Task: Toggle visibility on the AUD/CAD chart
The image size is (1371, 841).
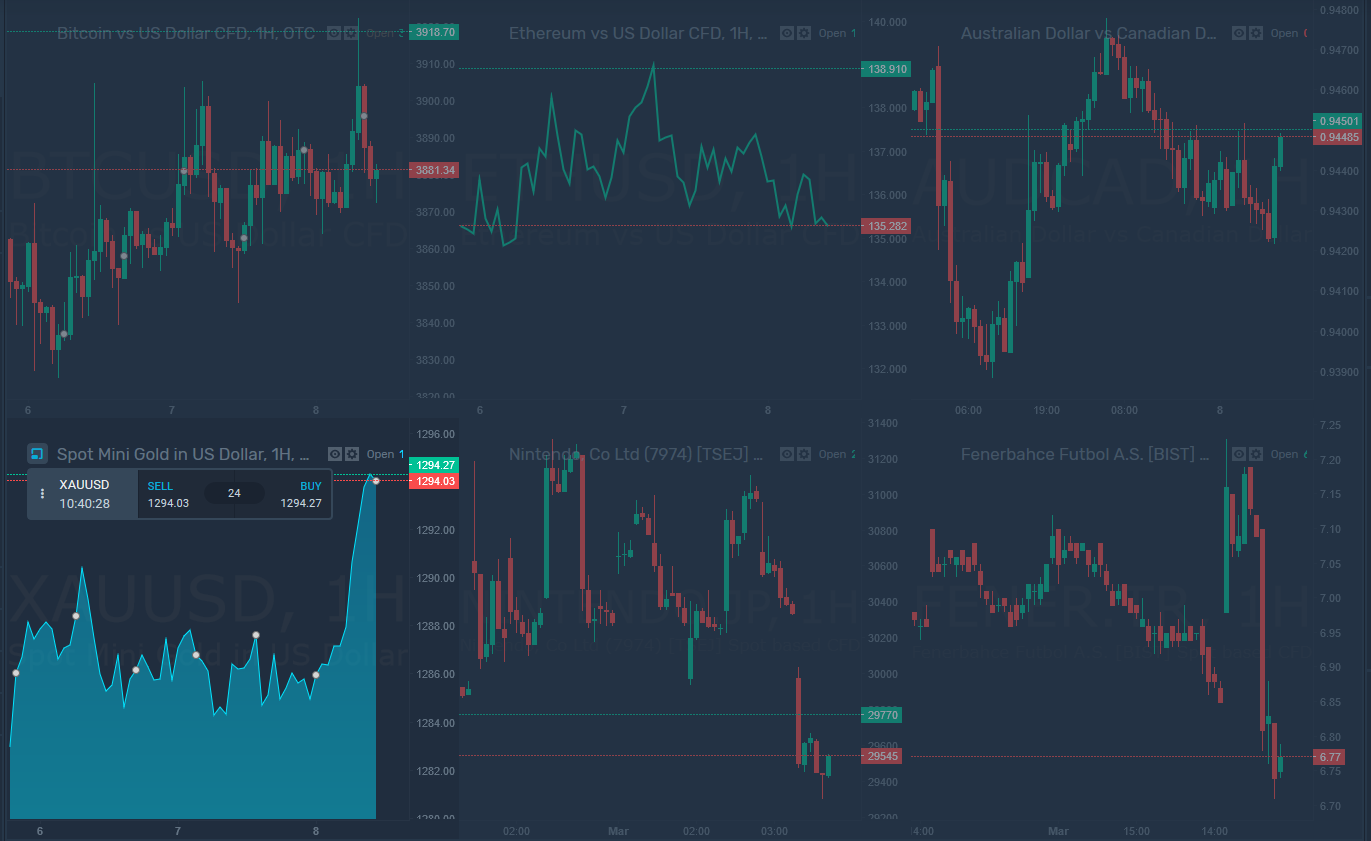Action: tap(1239, 33)
